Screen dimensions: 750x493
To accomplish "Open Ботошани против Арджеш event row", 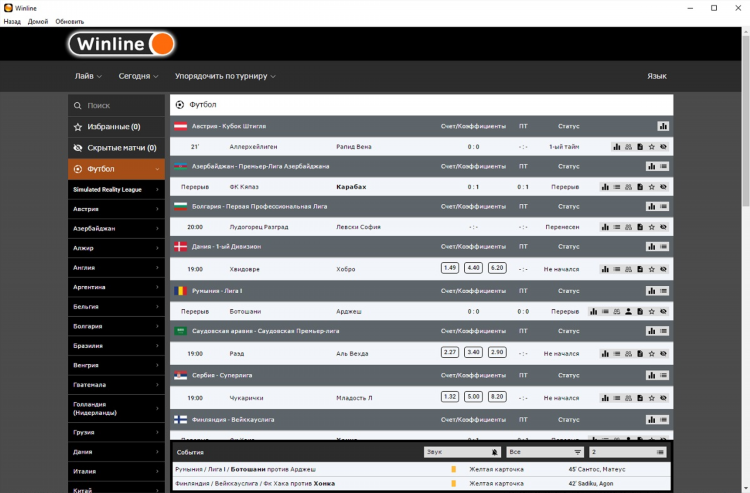I will 421,469.
